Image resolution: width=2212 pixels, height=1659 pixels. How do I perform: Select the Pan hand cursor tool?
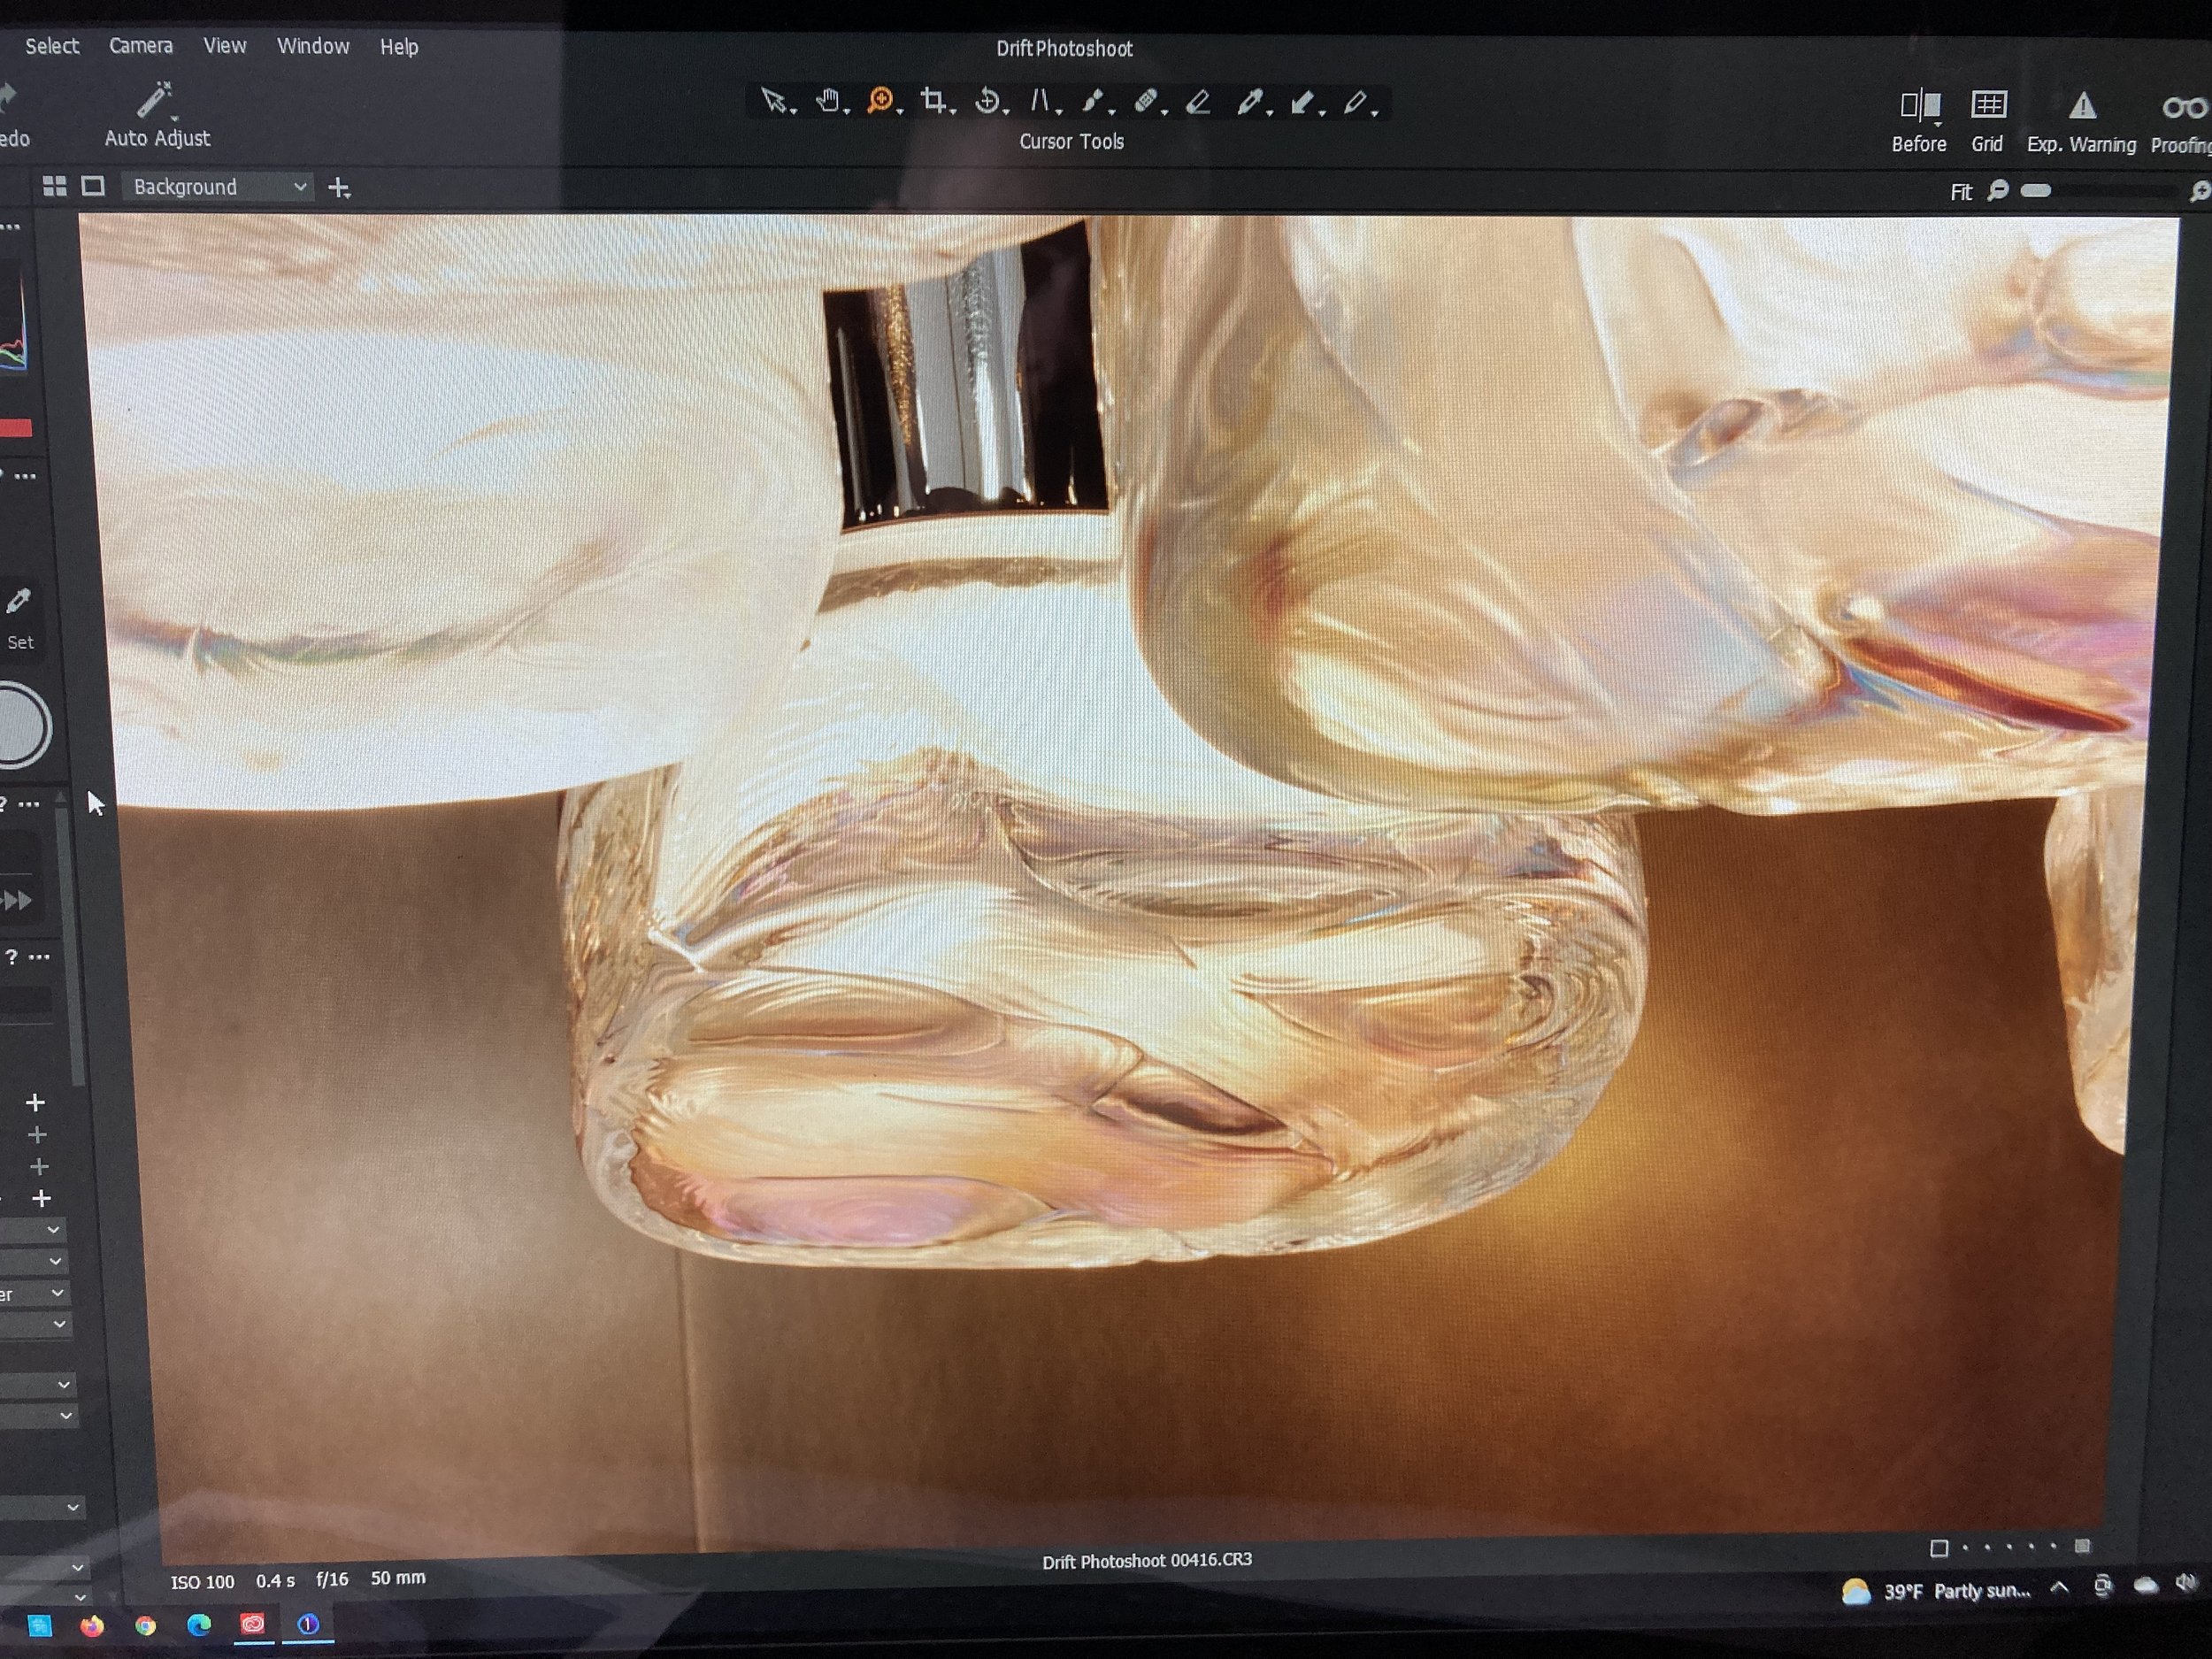[827, 100]
